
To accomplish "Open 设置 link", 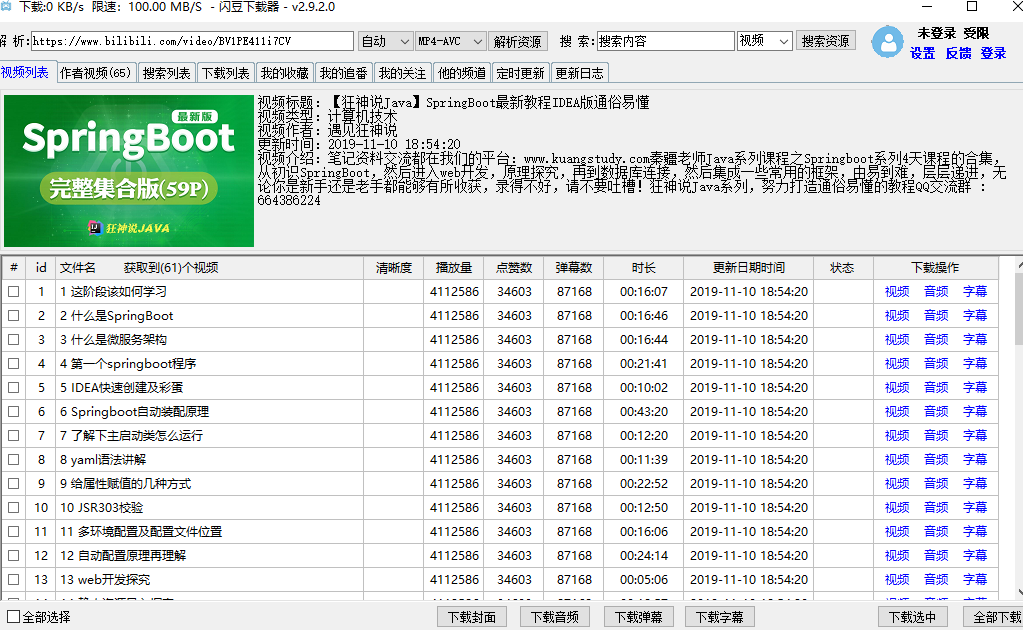I will 923,53.
